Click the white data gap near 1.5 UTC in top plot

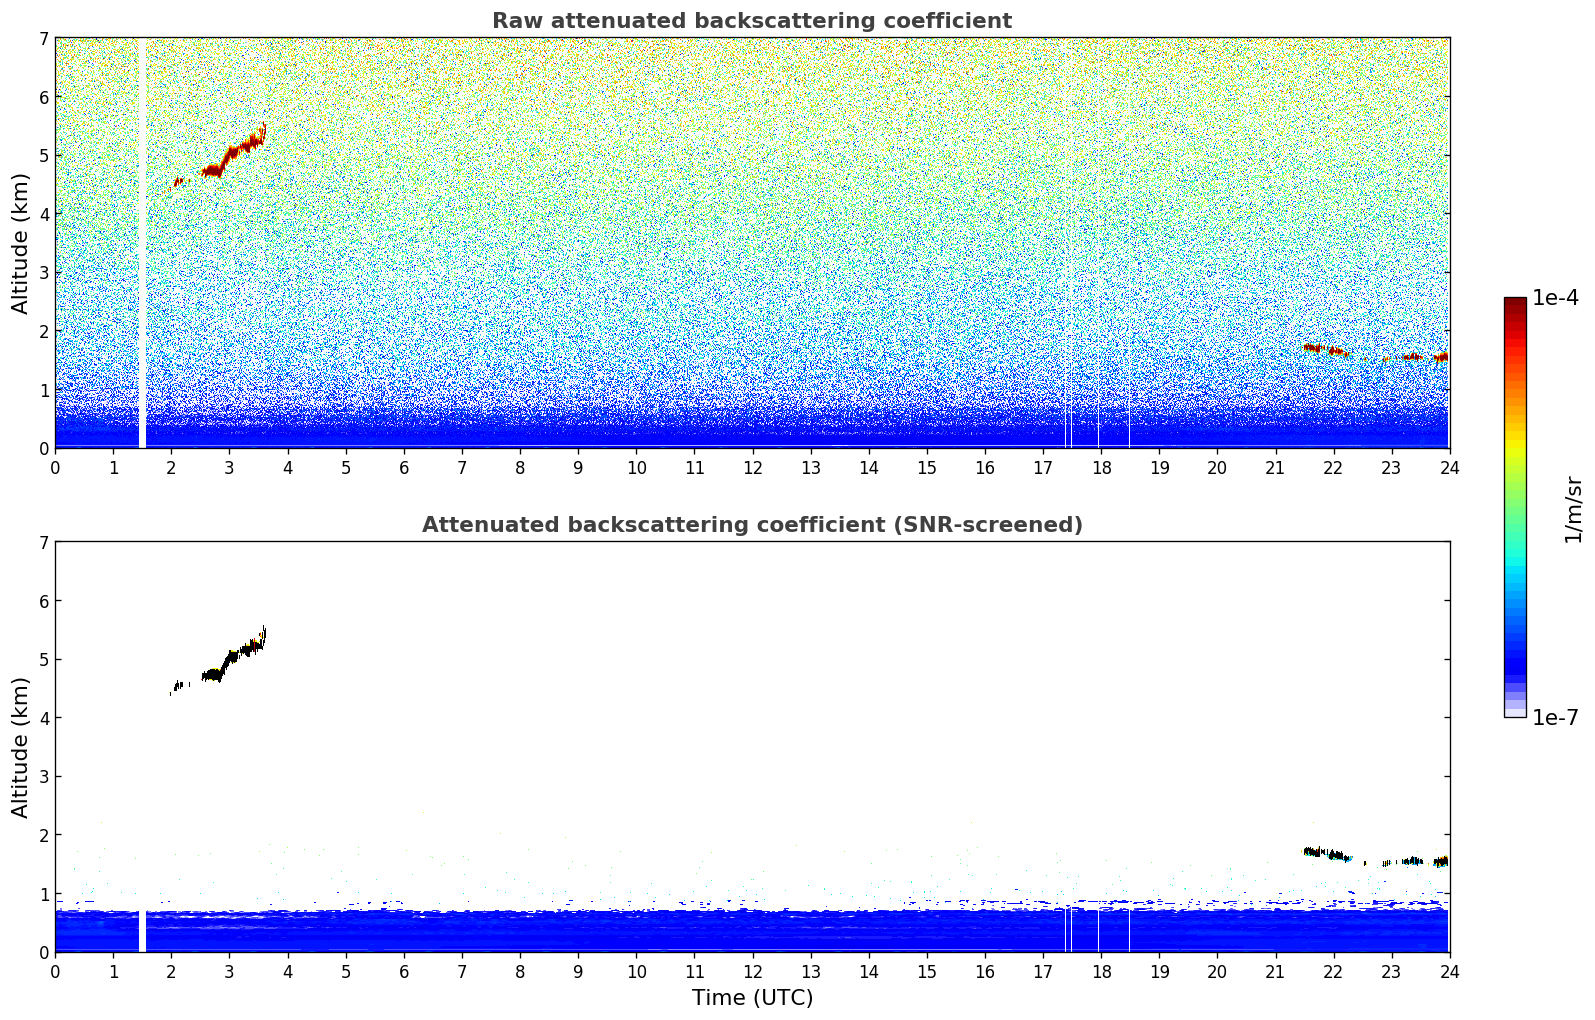142,250
